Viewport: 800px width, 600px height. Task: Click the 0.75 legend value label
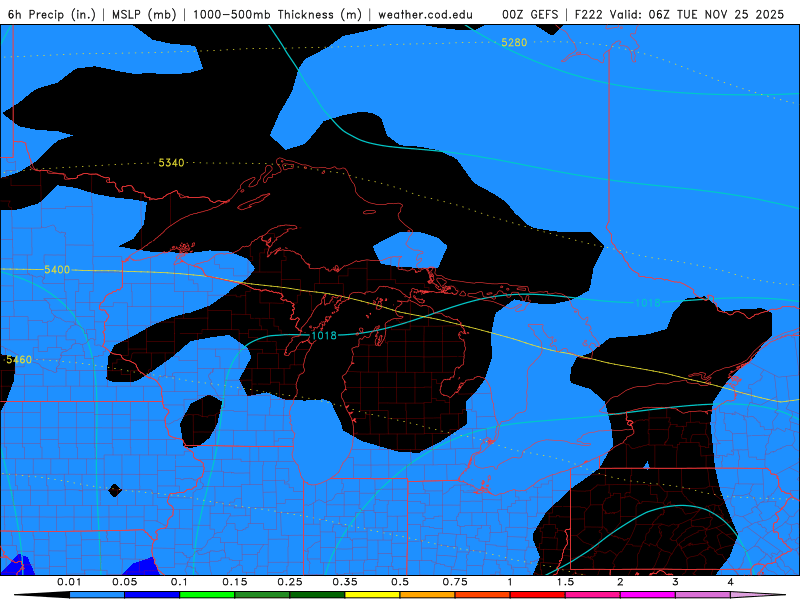(x=455, y=582)
